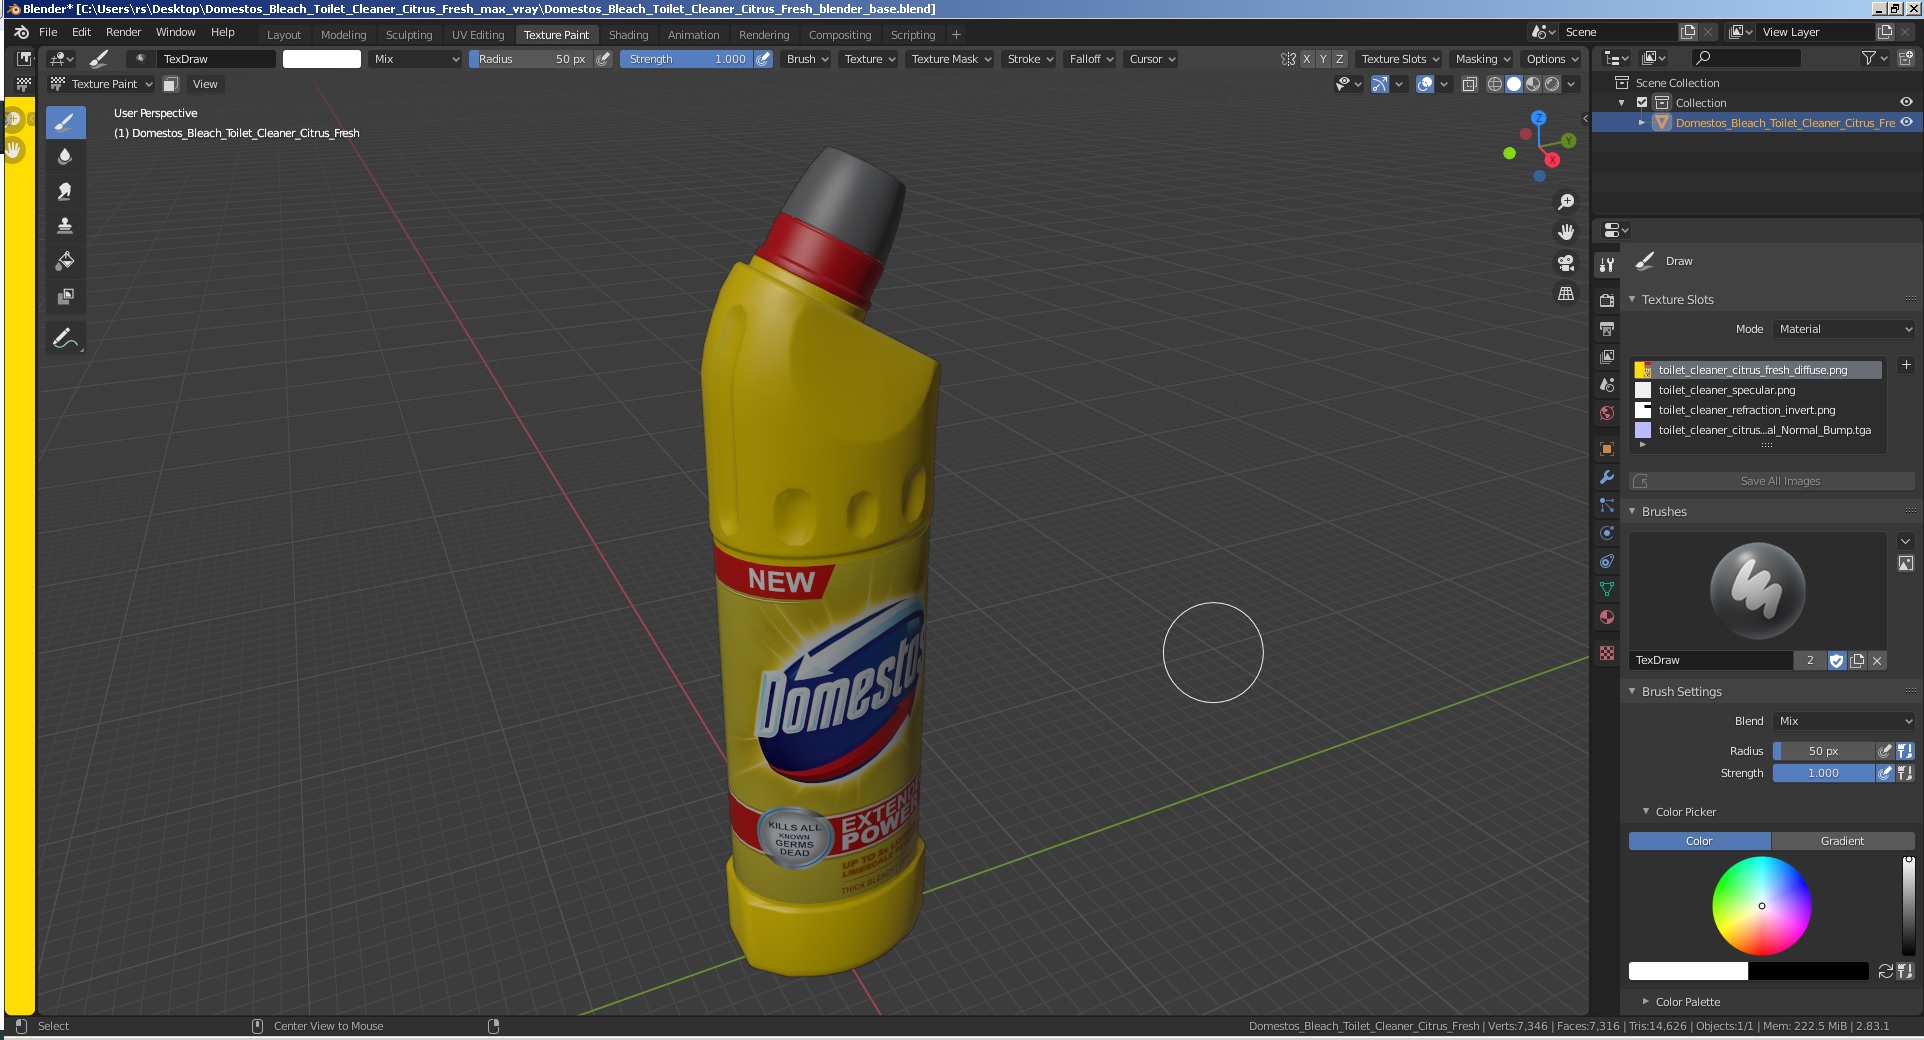Toggle X-ray mode

coord(1469,84)
